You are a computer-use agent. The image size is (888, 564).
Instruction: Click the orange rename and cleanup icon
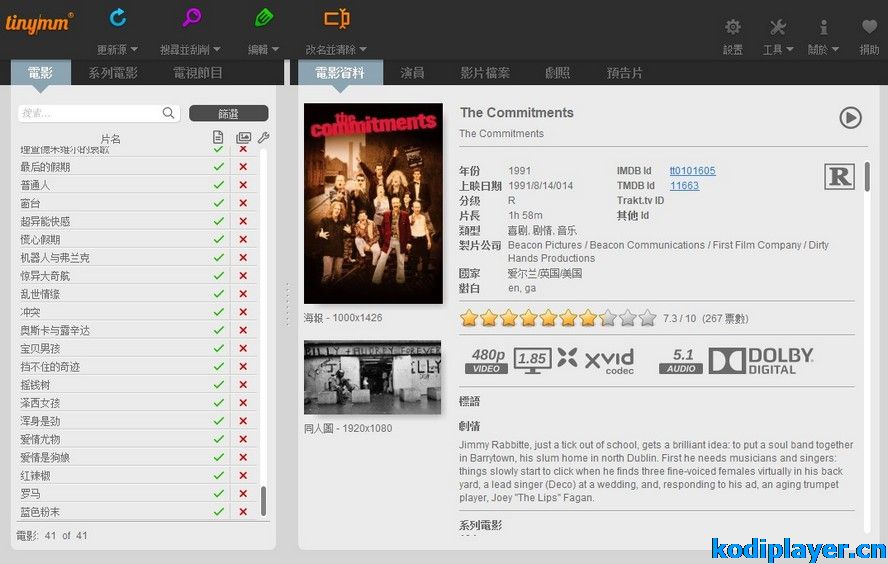336,19
